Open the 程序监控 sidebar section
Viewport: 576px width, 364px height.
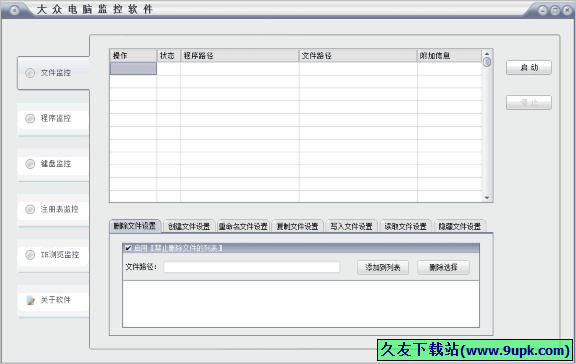point(53,118)
